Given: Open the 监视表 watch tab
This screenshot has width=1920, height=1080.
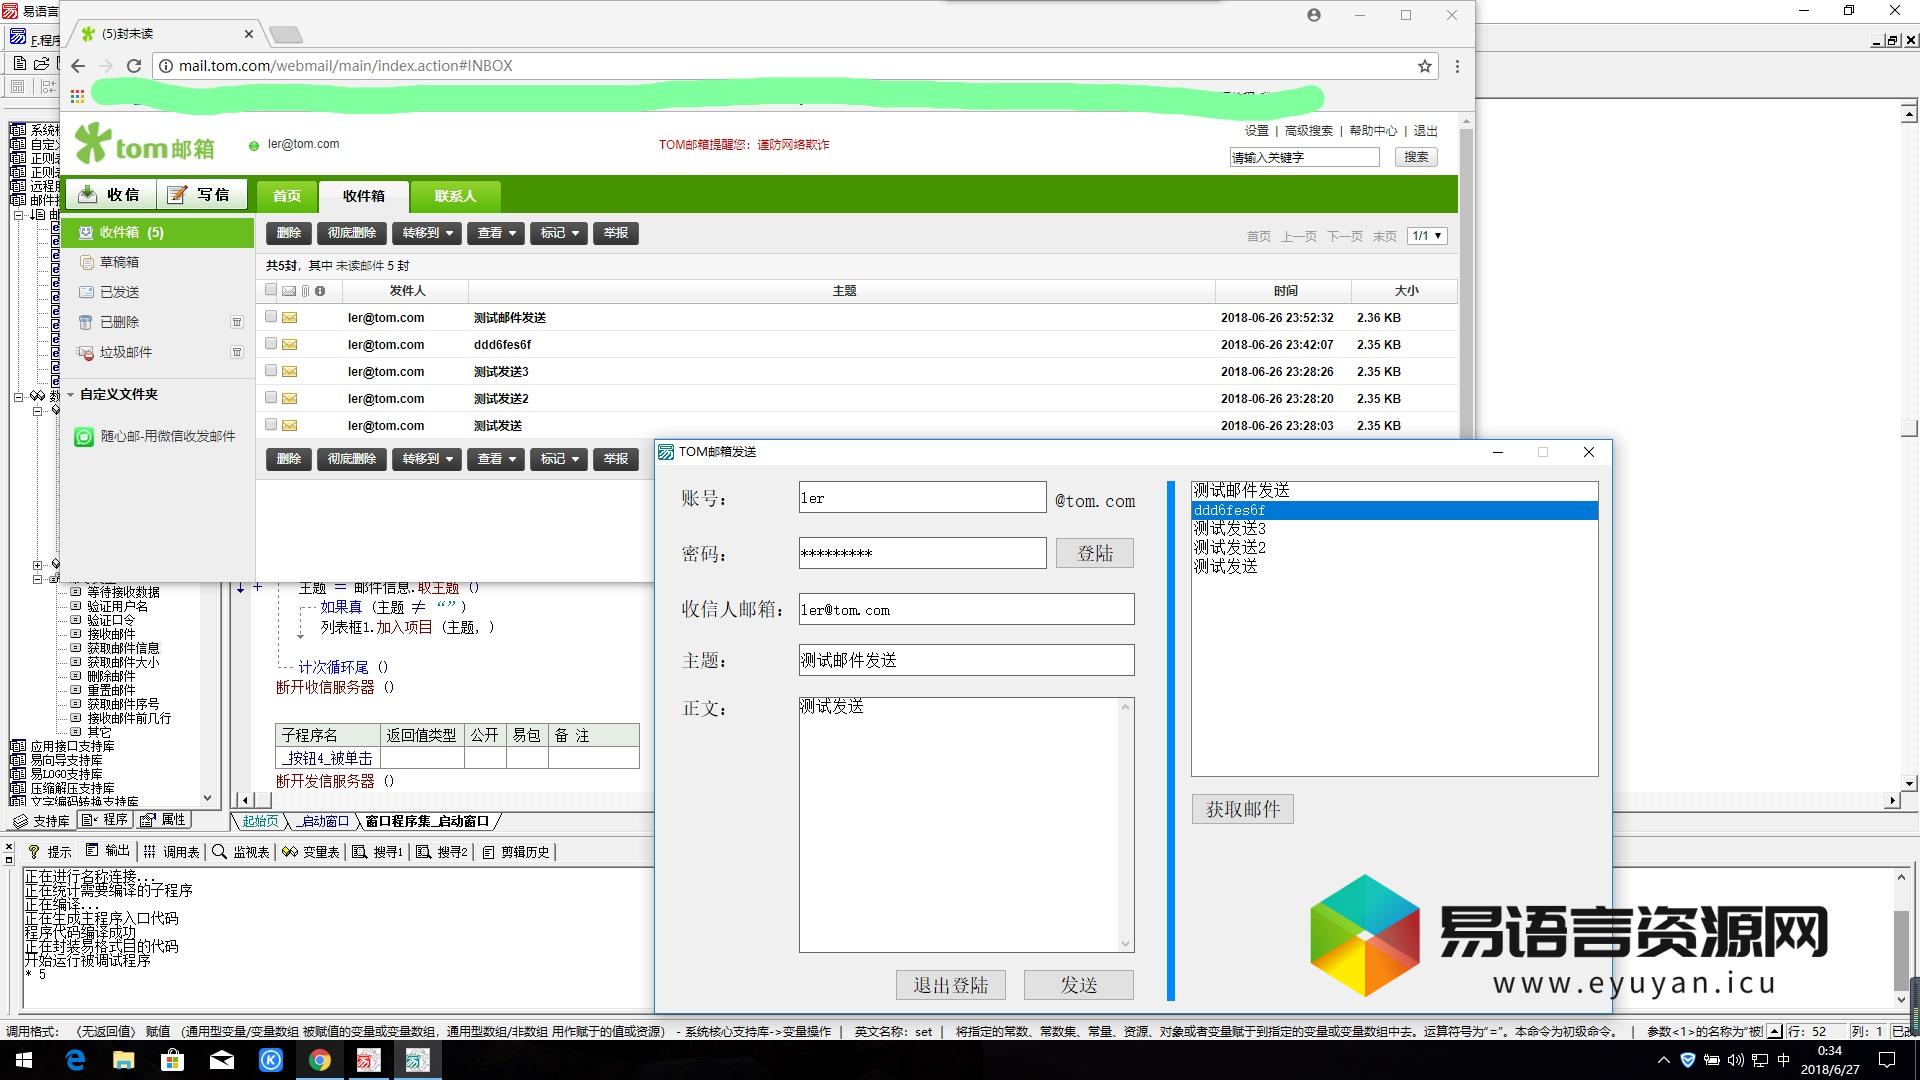Looking at the screenshot, I should [241, 852].
